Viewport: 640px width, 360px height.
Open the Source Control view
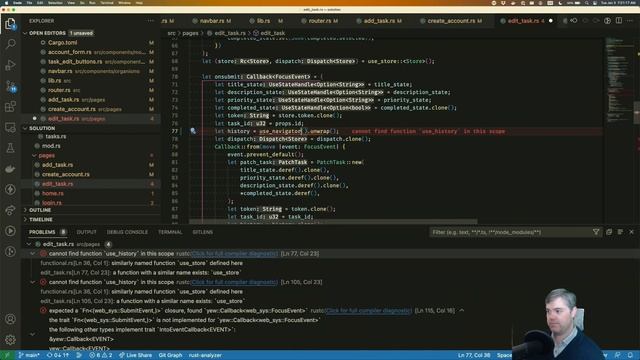tap(10, 86)
